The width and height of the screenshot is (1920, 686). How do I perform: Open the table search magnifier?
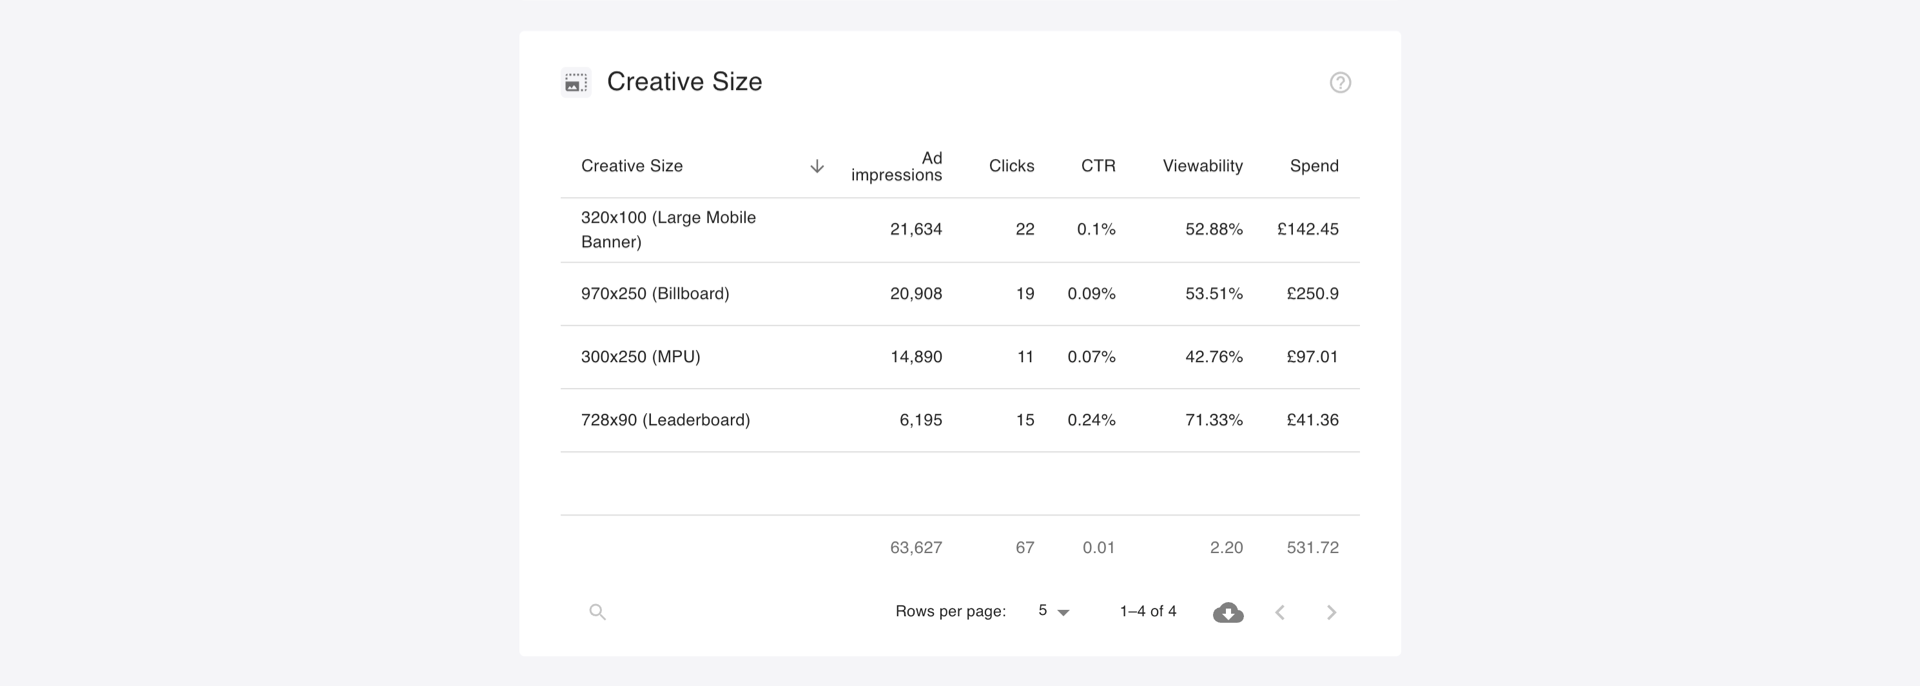[597, 612]
